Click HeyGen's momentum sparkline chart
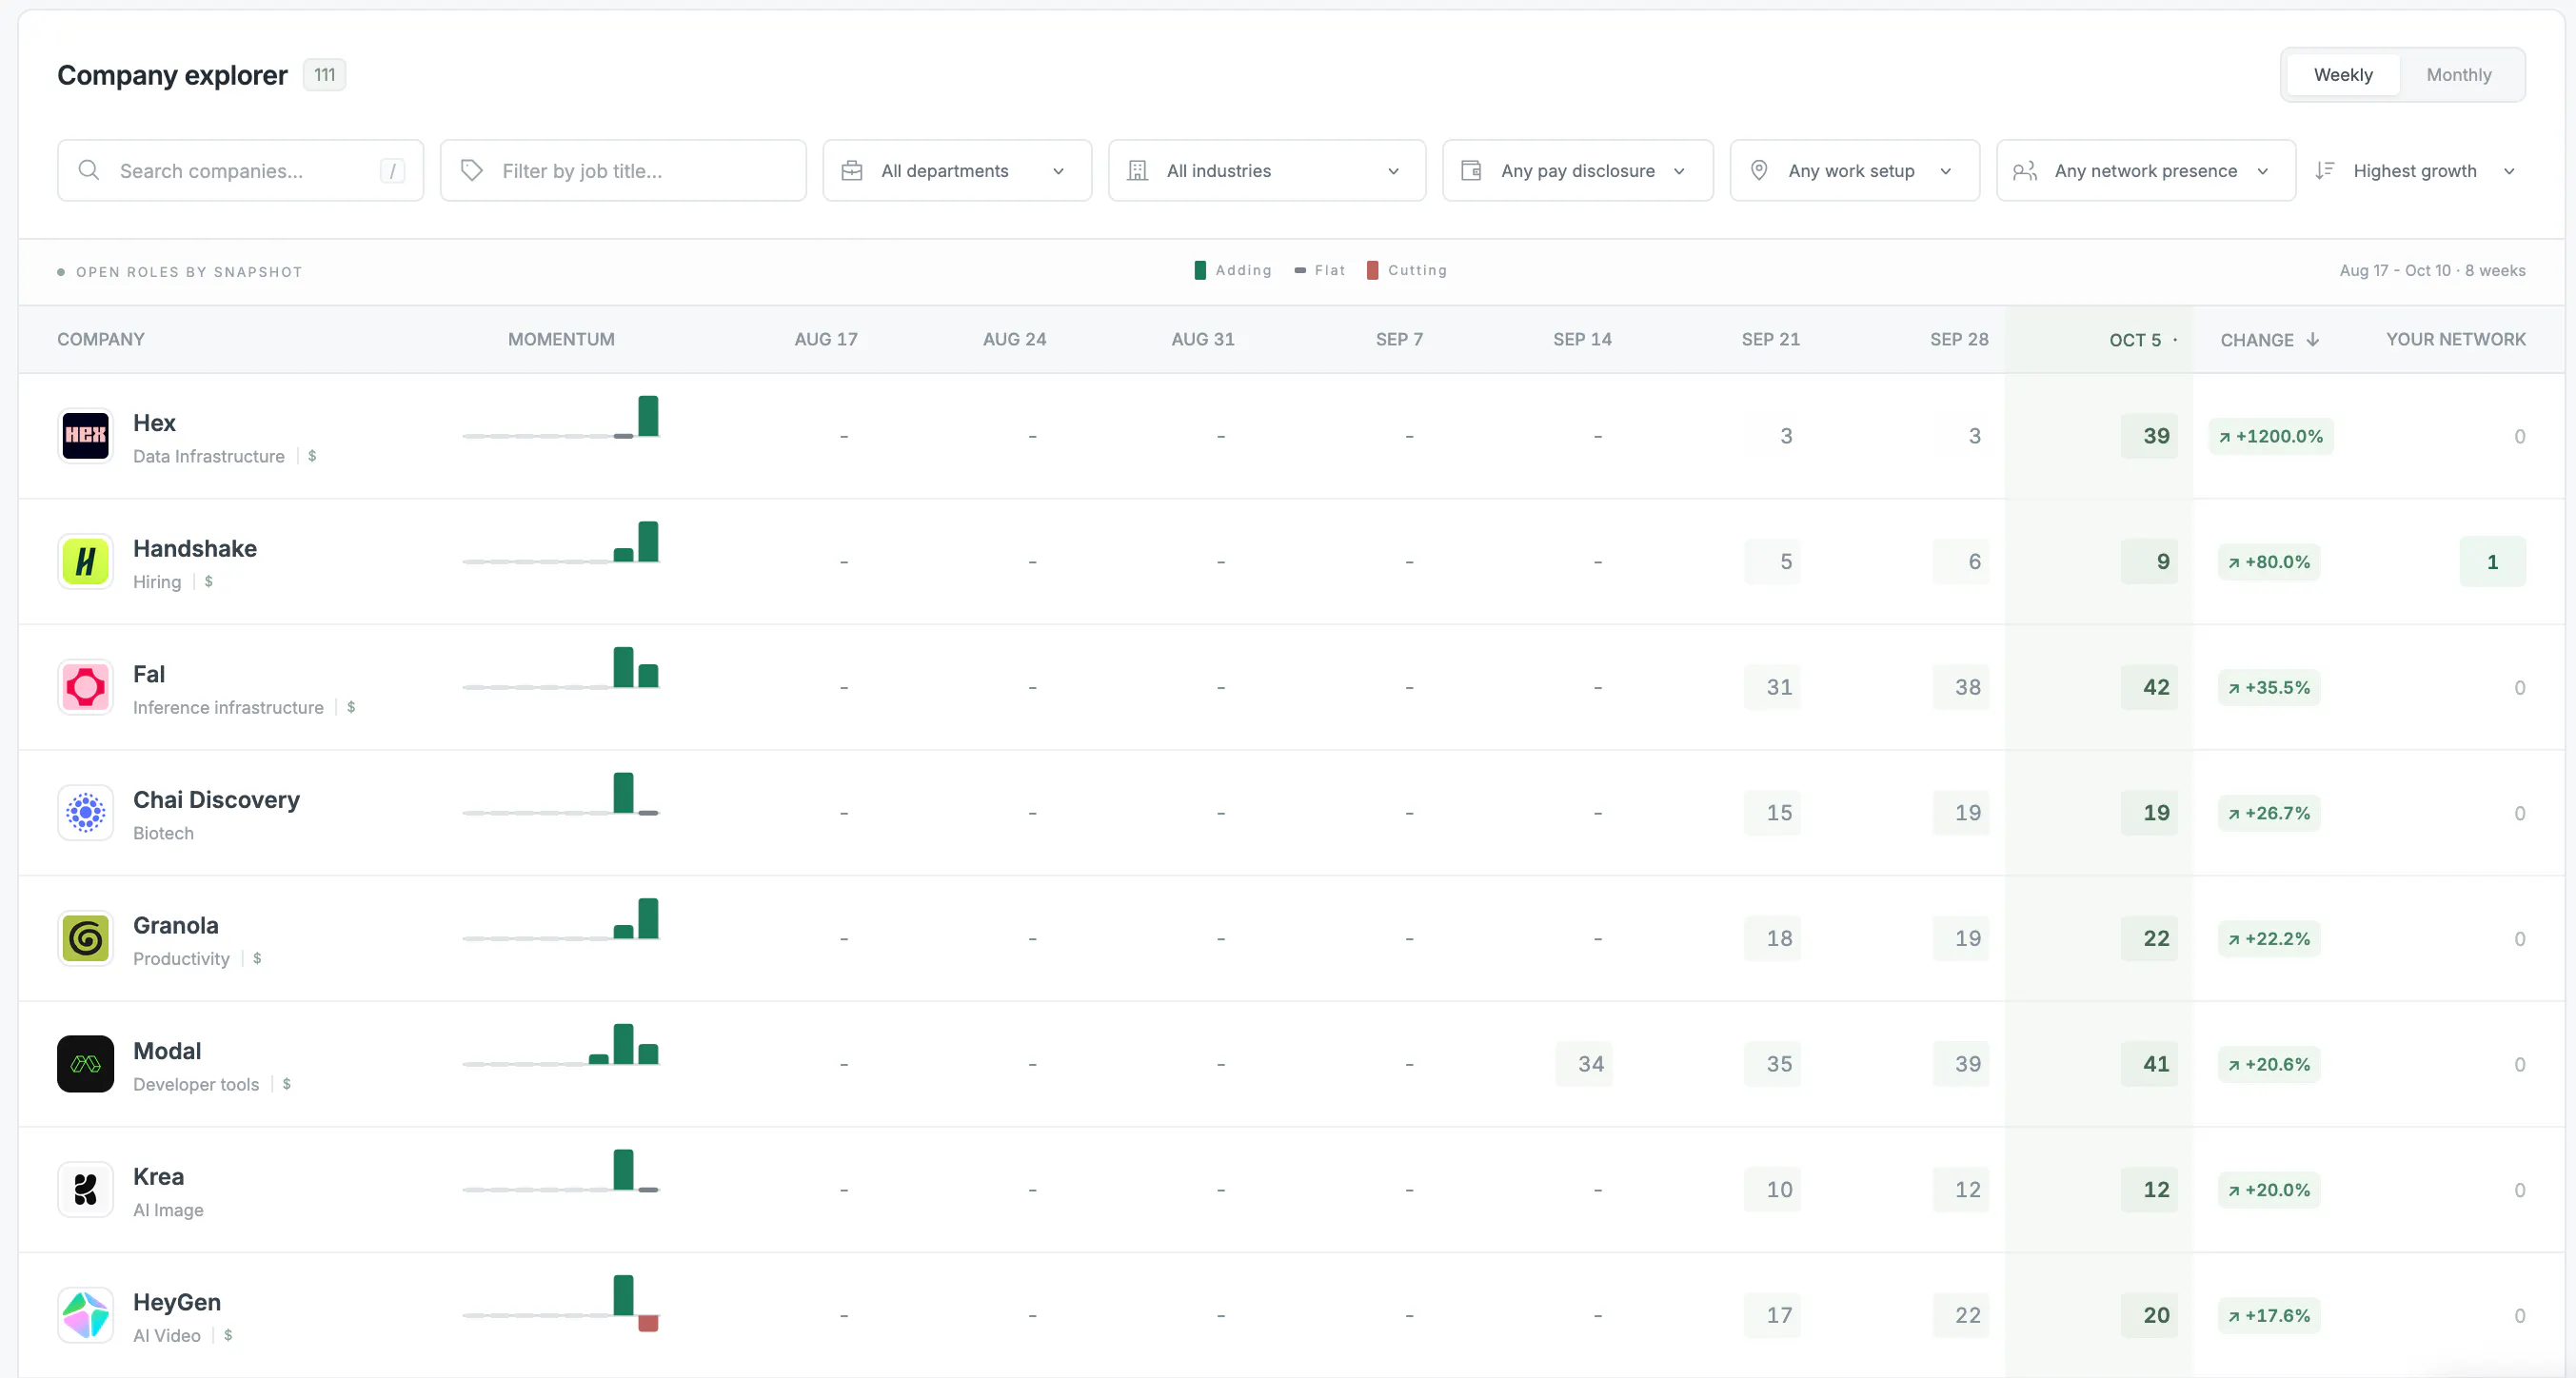 pos(561,1304)
